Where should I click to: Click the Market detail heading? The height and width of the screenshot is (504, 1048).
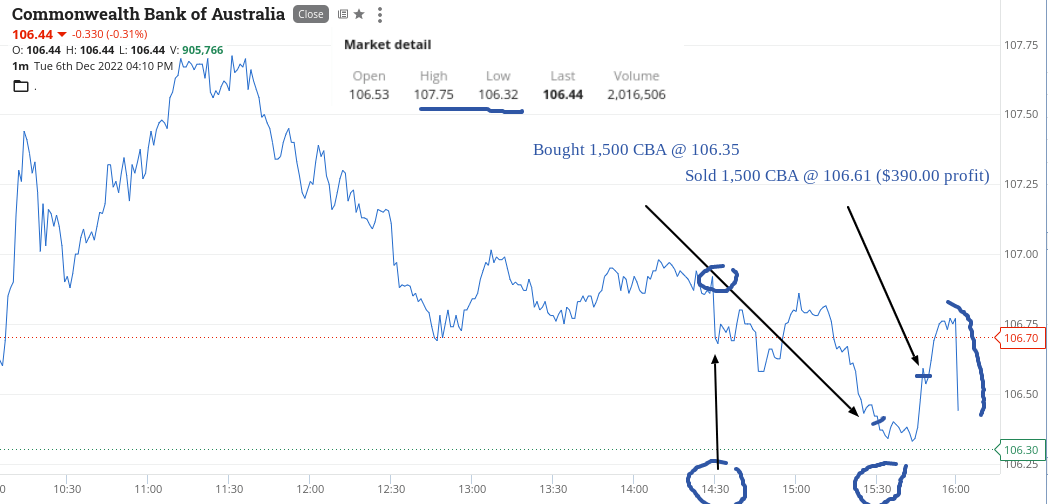tap(388, 45)
